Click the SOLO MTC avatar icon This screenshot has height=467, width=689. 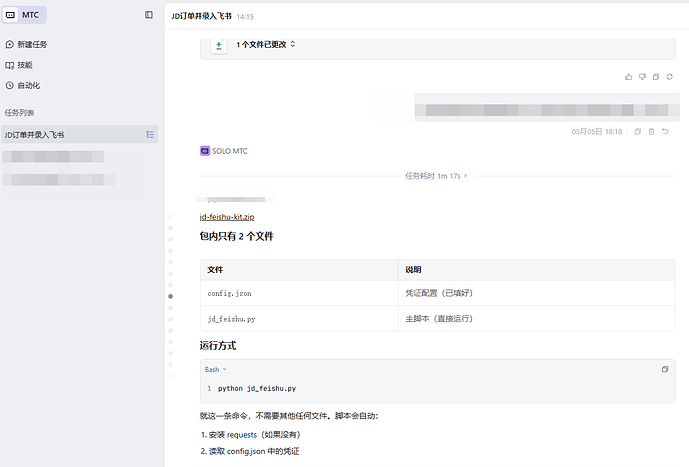point(205,151)
